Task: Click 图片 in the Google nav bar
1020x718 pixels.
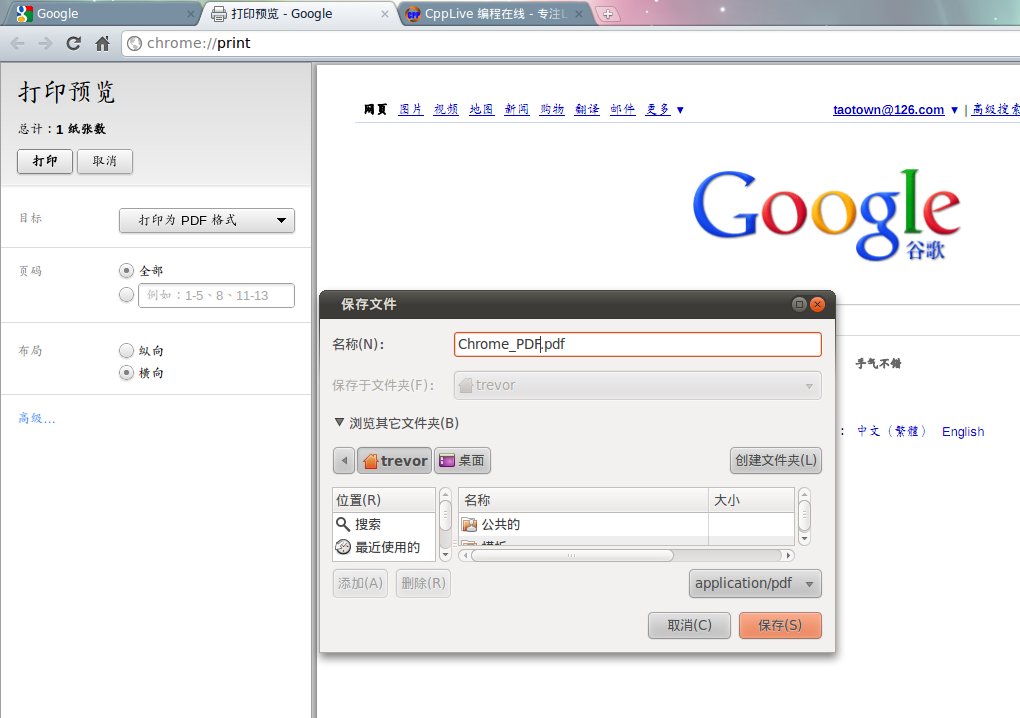Action: click(410, 109)
